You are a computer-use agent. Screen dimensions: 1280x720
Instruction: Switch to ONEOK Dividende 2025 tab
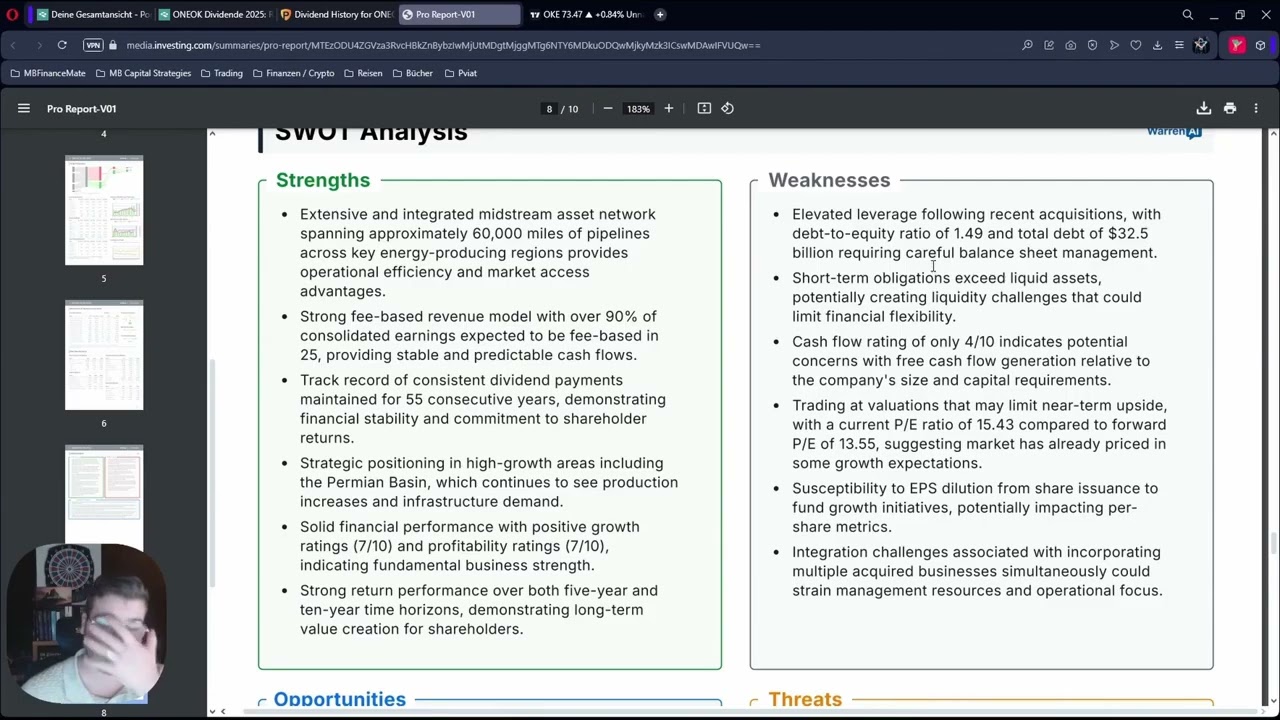[215, 15]
